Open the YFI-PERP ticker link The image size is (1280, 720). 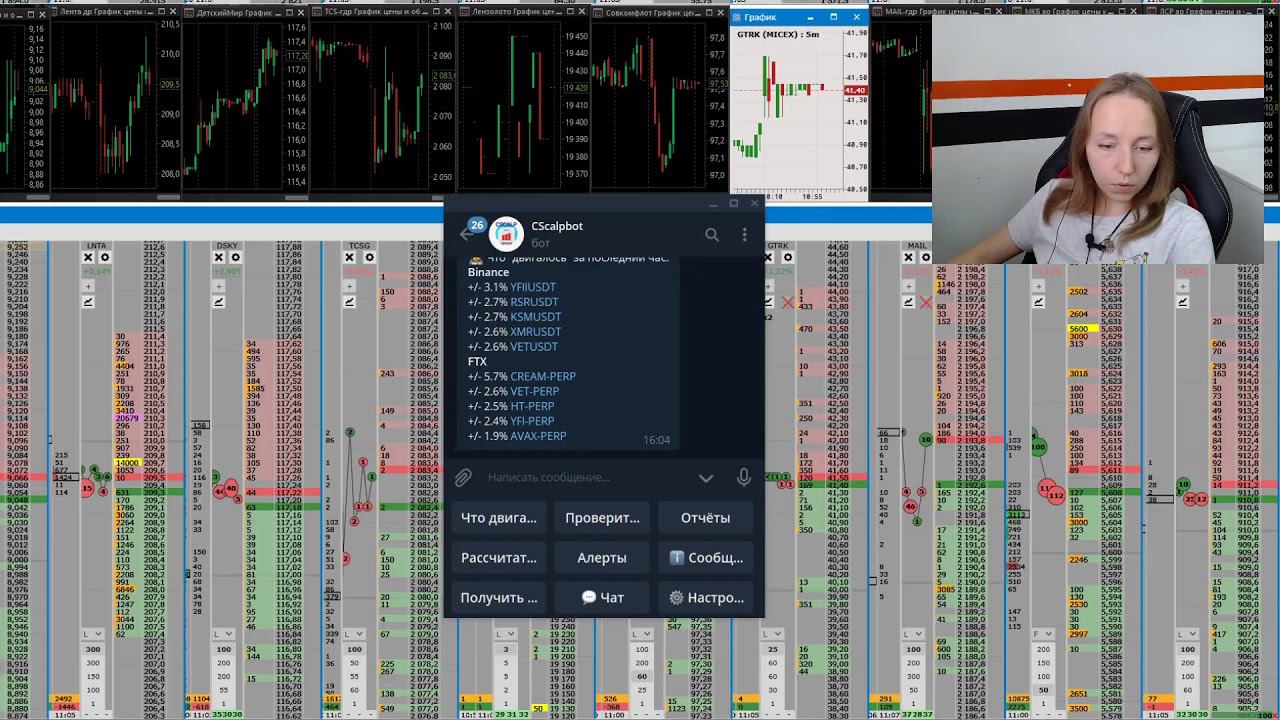[x=532, y=422]
